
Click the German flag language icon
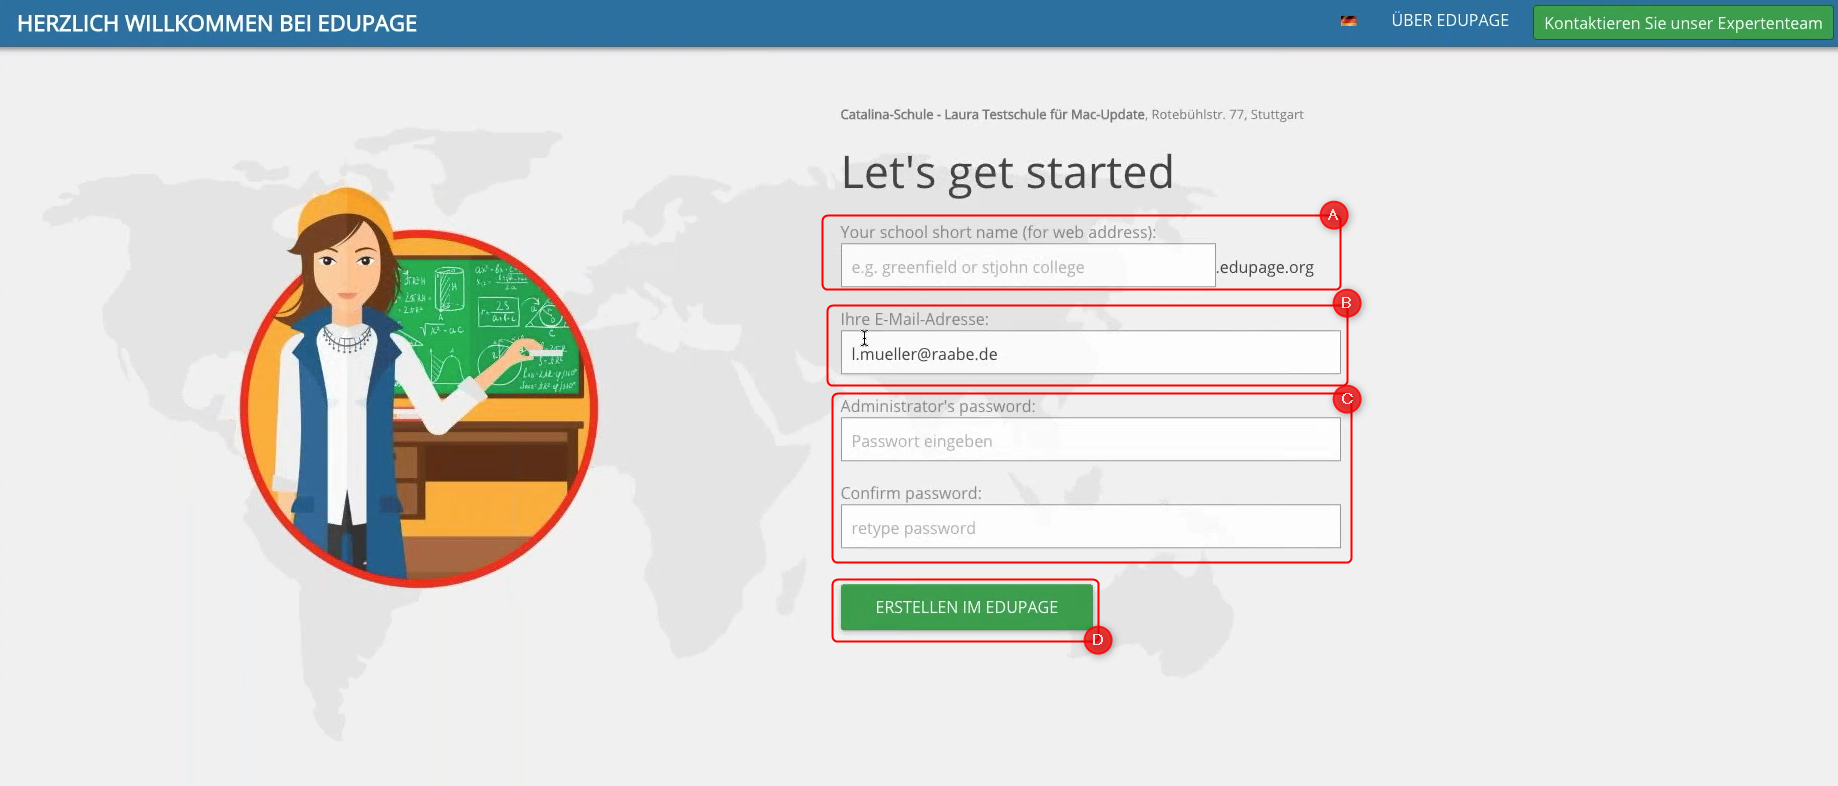tap(1348, 21)
